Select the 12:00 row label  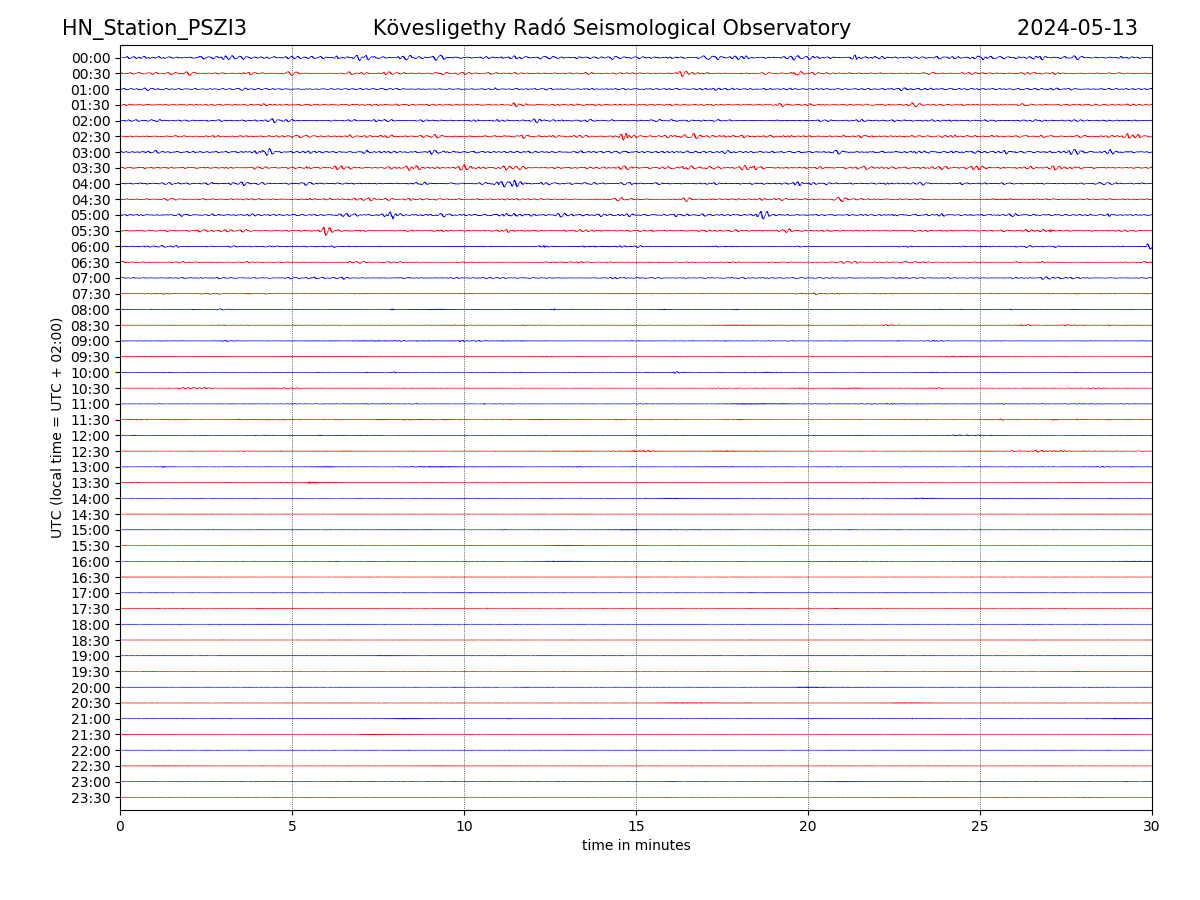(x=91, y=436)
